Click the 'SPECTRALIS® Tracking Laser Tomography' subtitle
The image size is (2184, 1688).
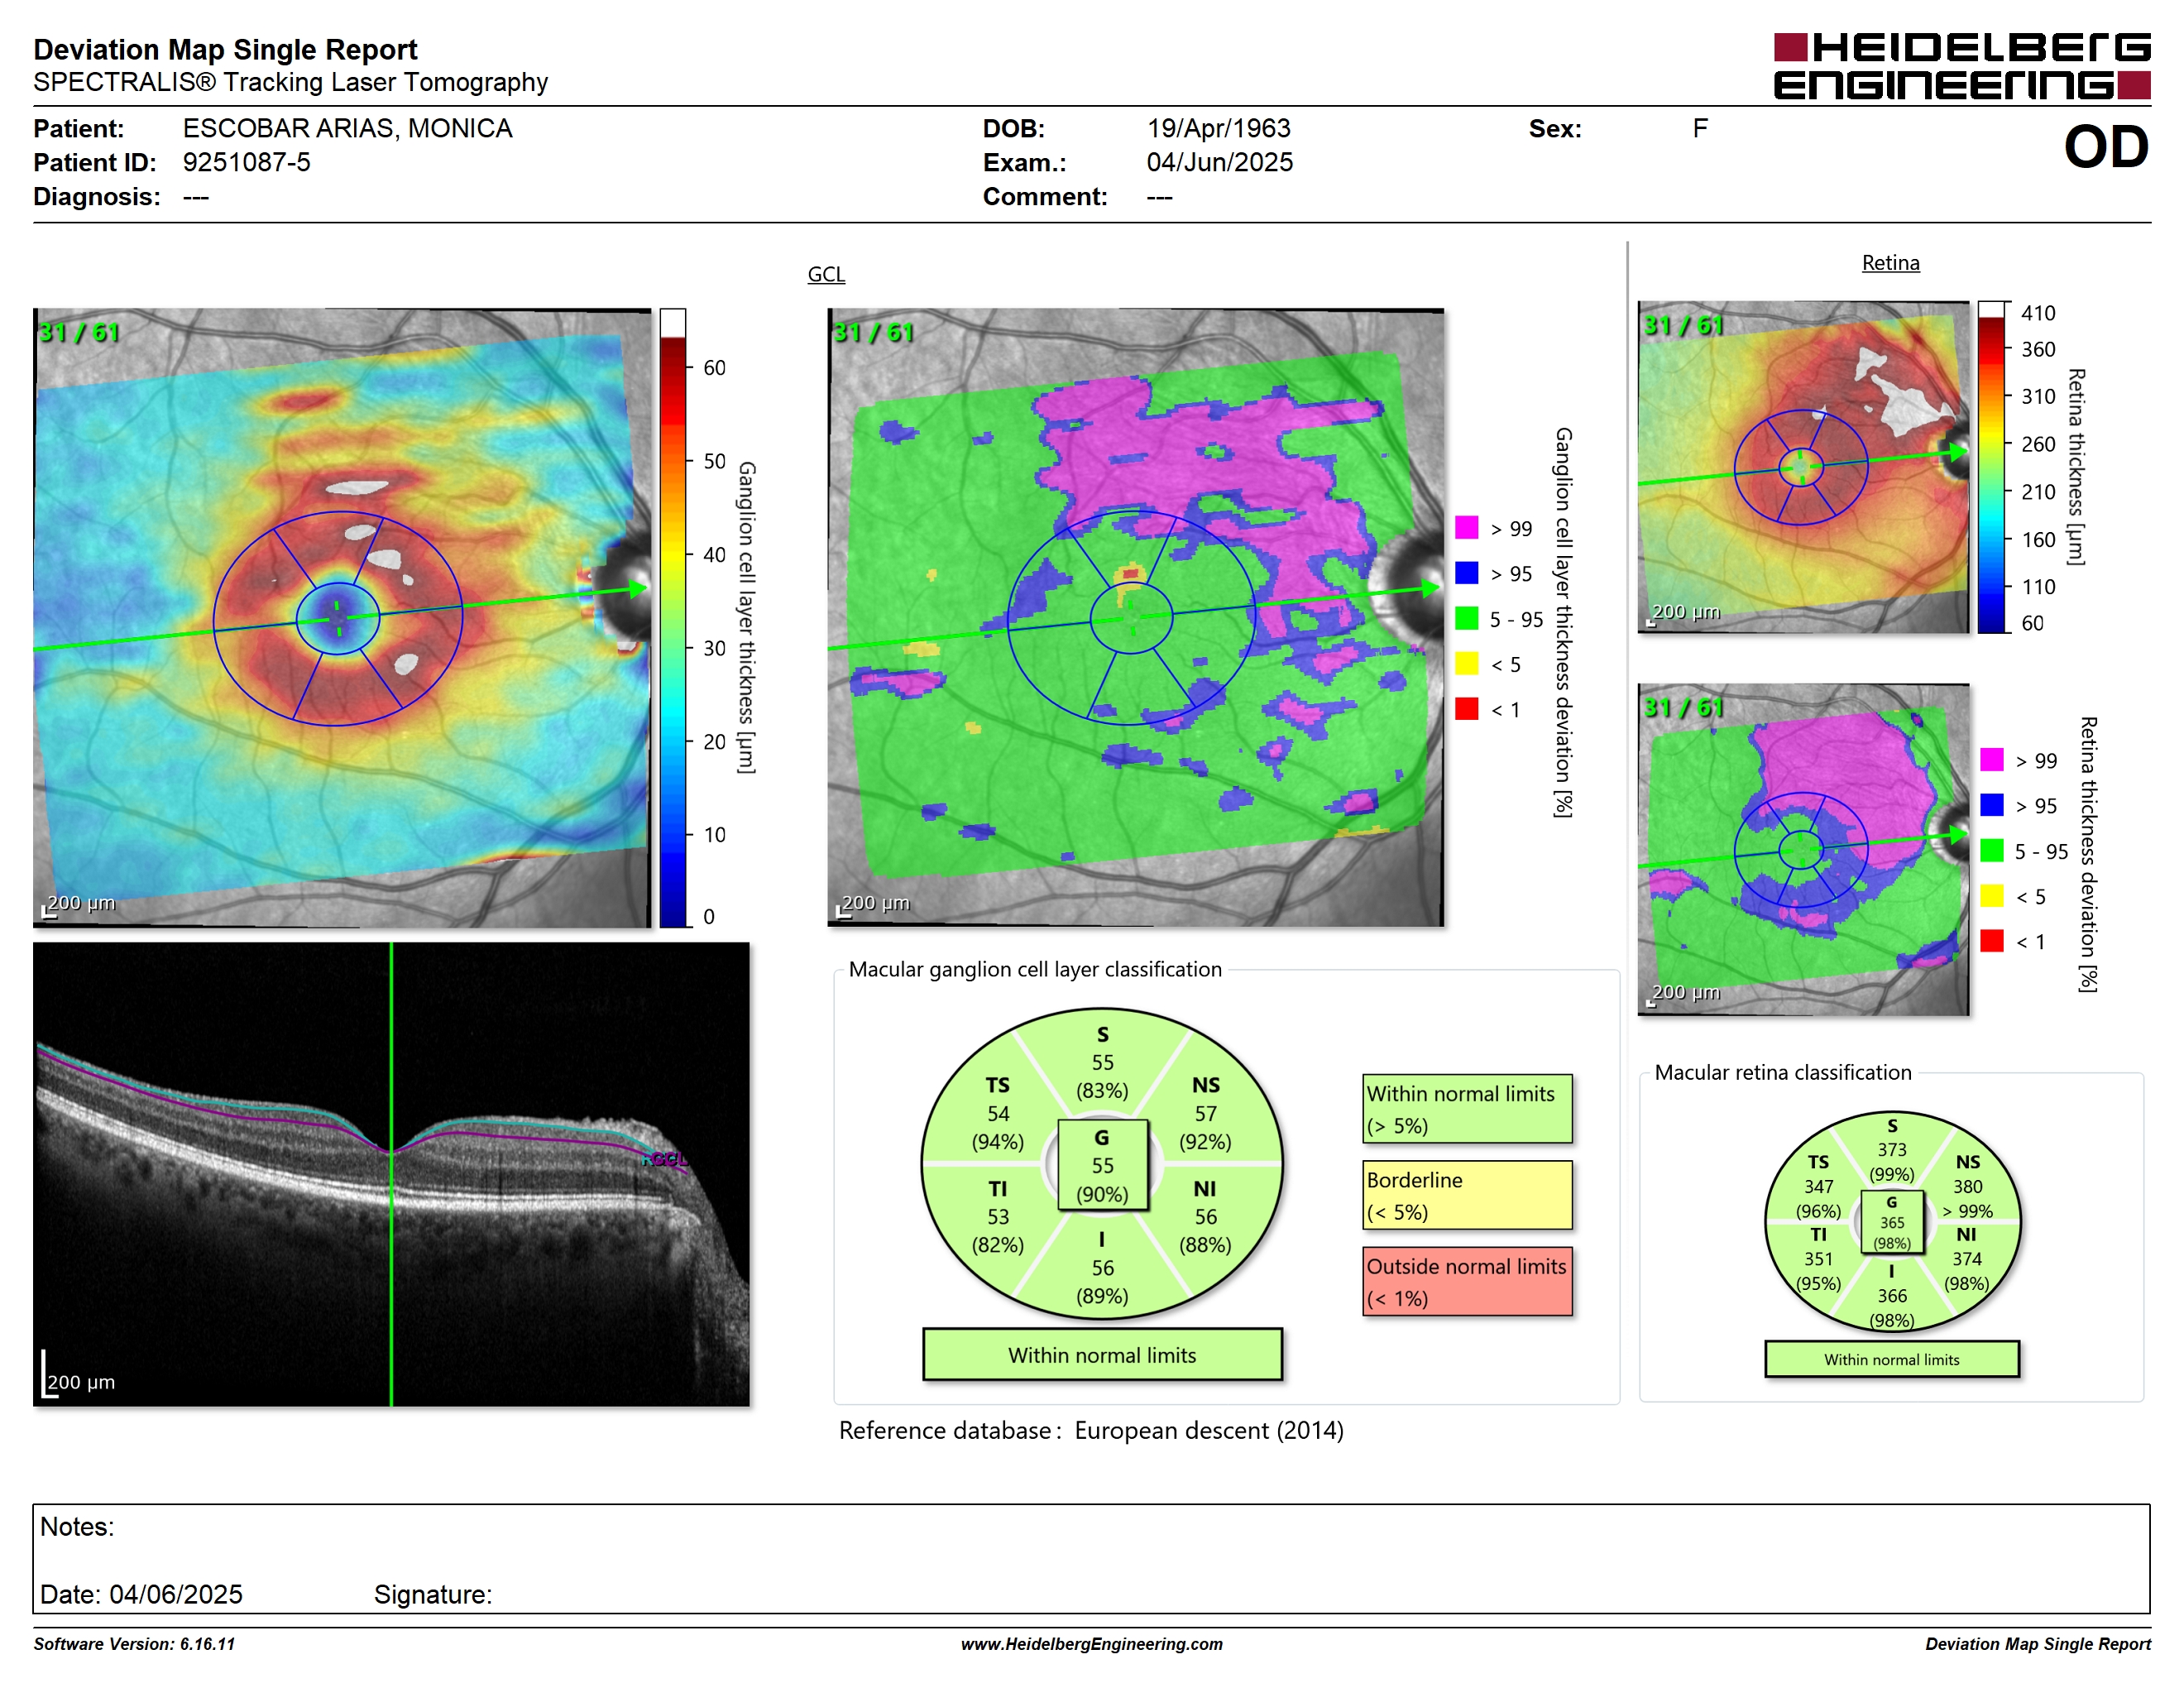click(290, 82)
